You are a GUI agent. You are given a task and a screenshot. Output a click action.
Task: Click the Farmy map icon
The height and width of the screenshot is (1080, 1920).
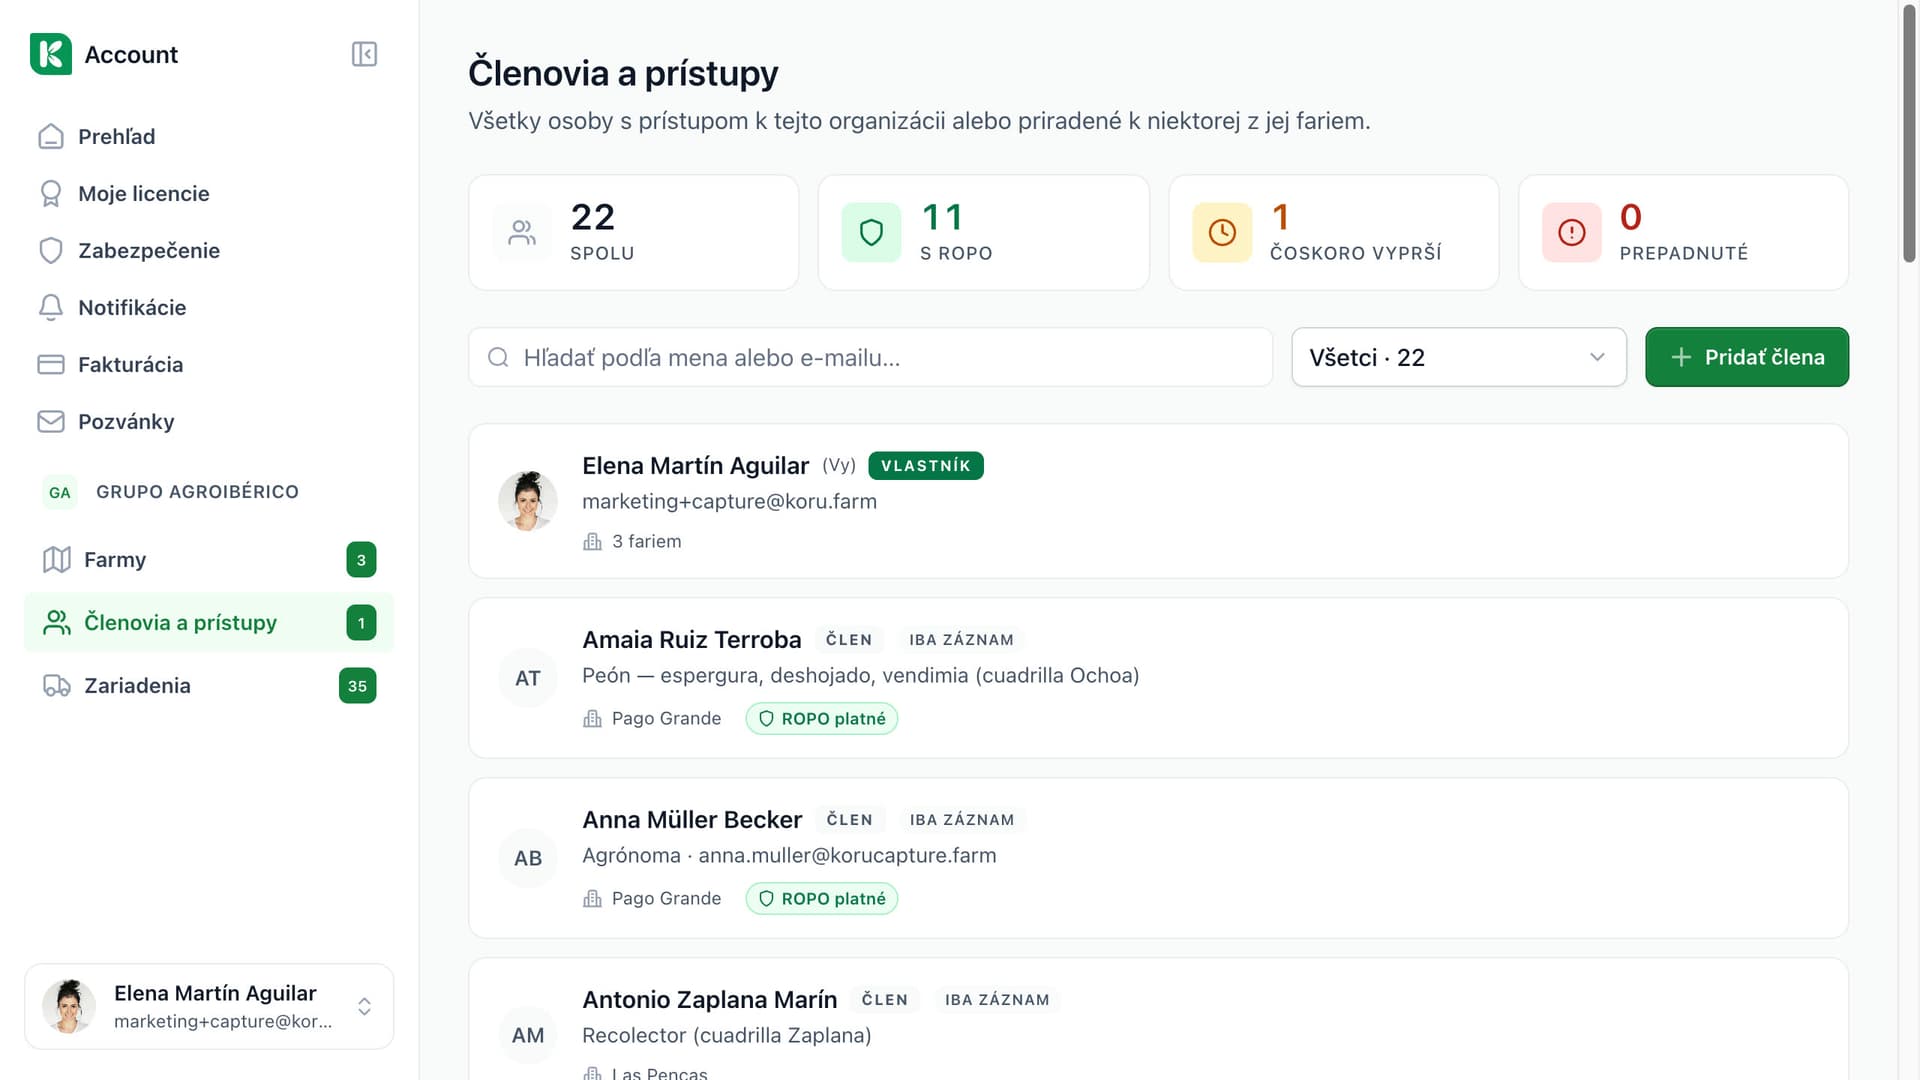click(57, 560)
